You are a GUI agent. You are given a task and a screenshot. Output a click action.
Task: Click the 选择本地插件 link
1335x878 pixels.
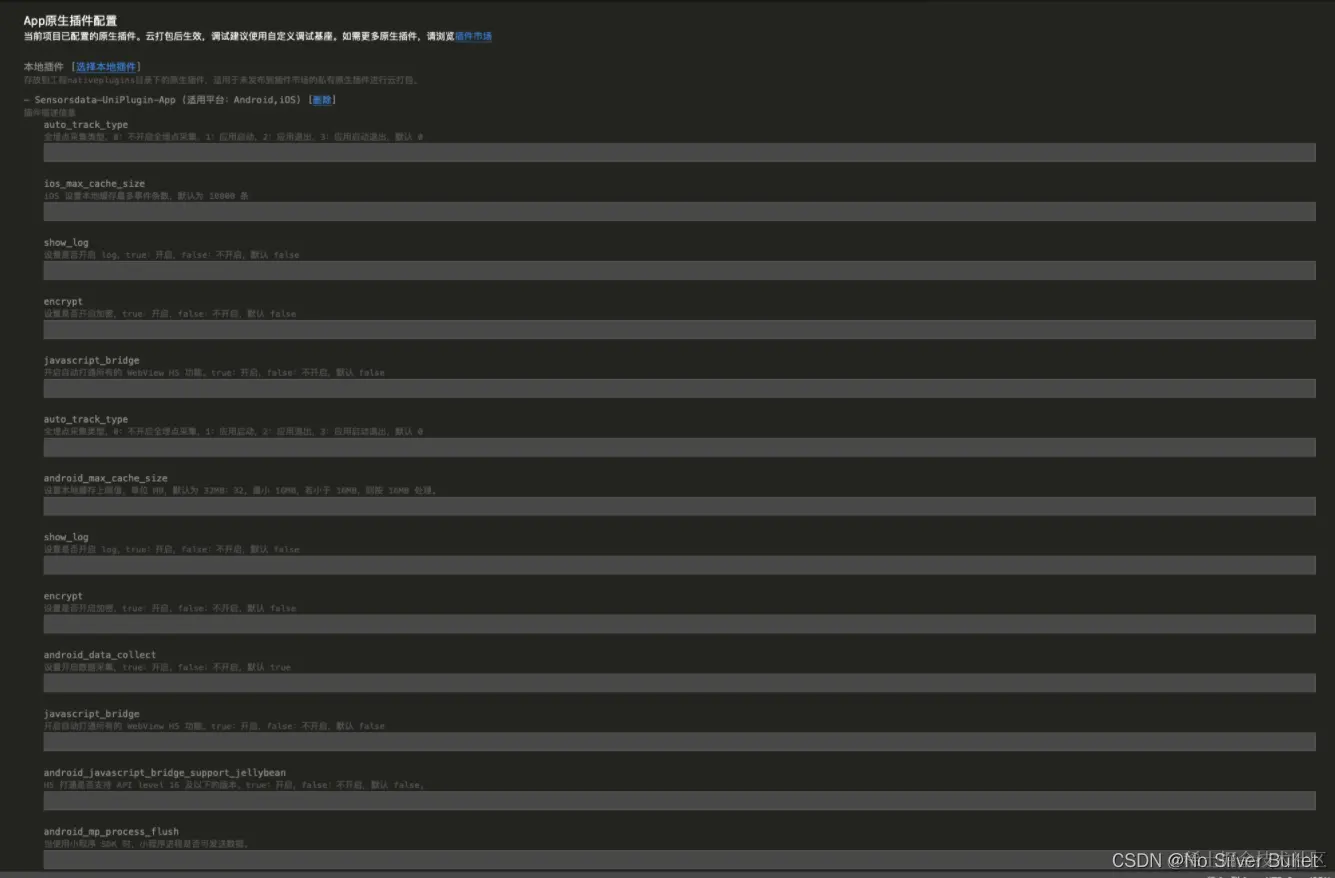tap(106, 67)
